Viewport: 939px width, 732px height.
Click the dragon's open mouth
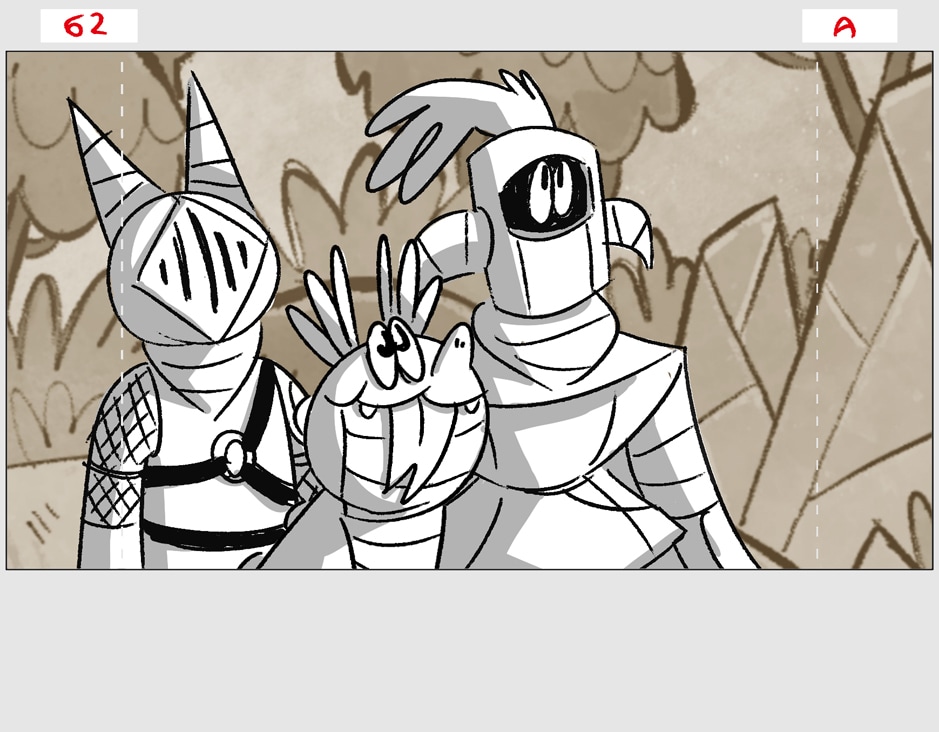(408, 470)
